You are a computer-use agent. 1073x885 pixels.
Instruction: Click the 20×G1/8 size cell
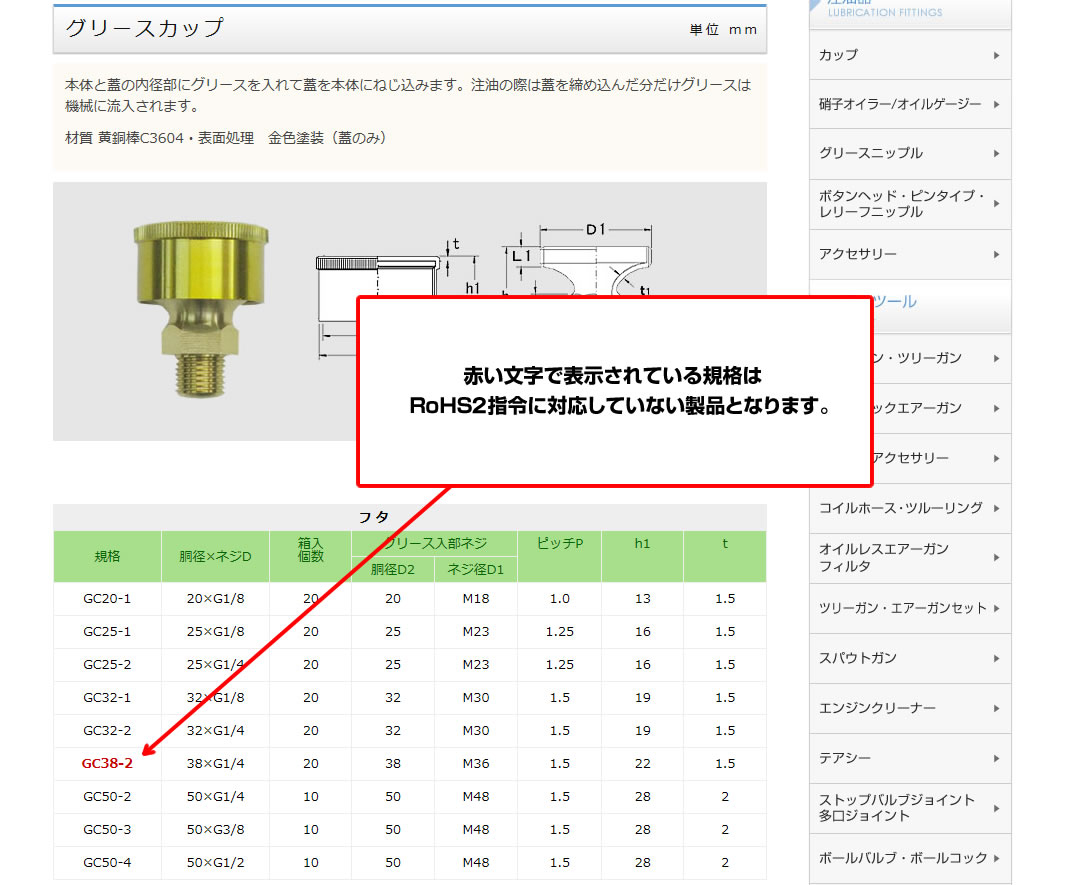pos(216,598)
